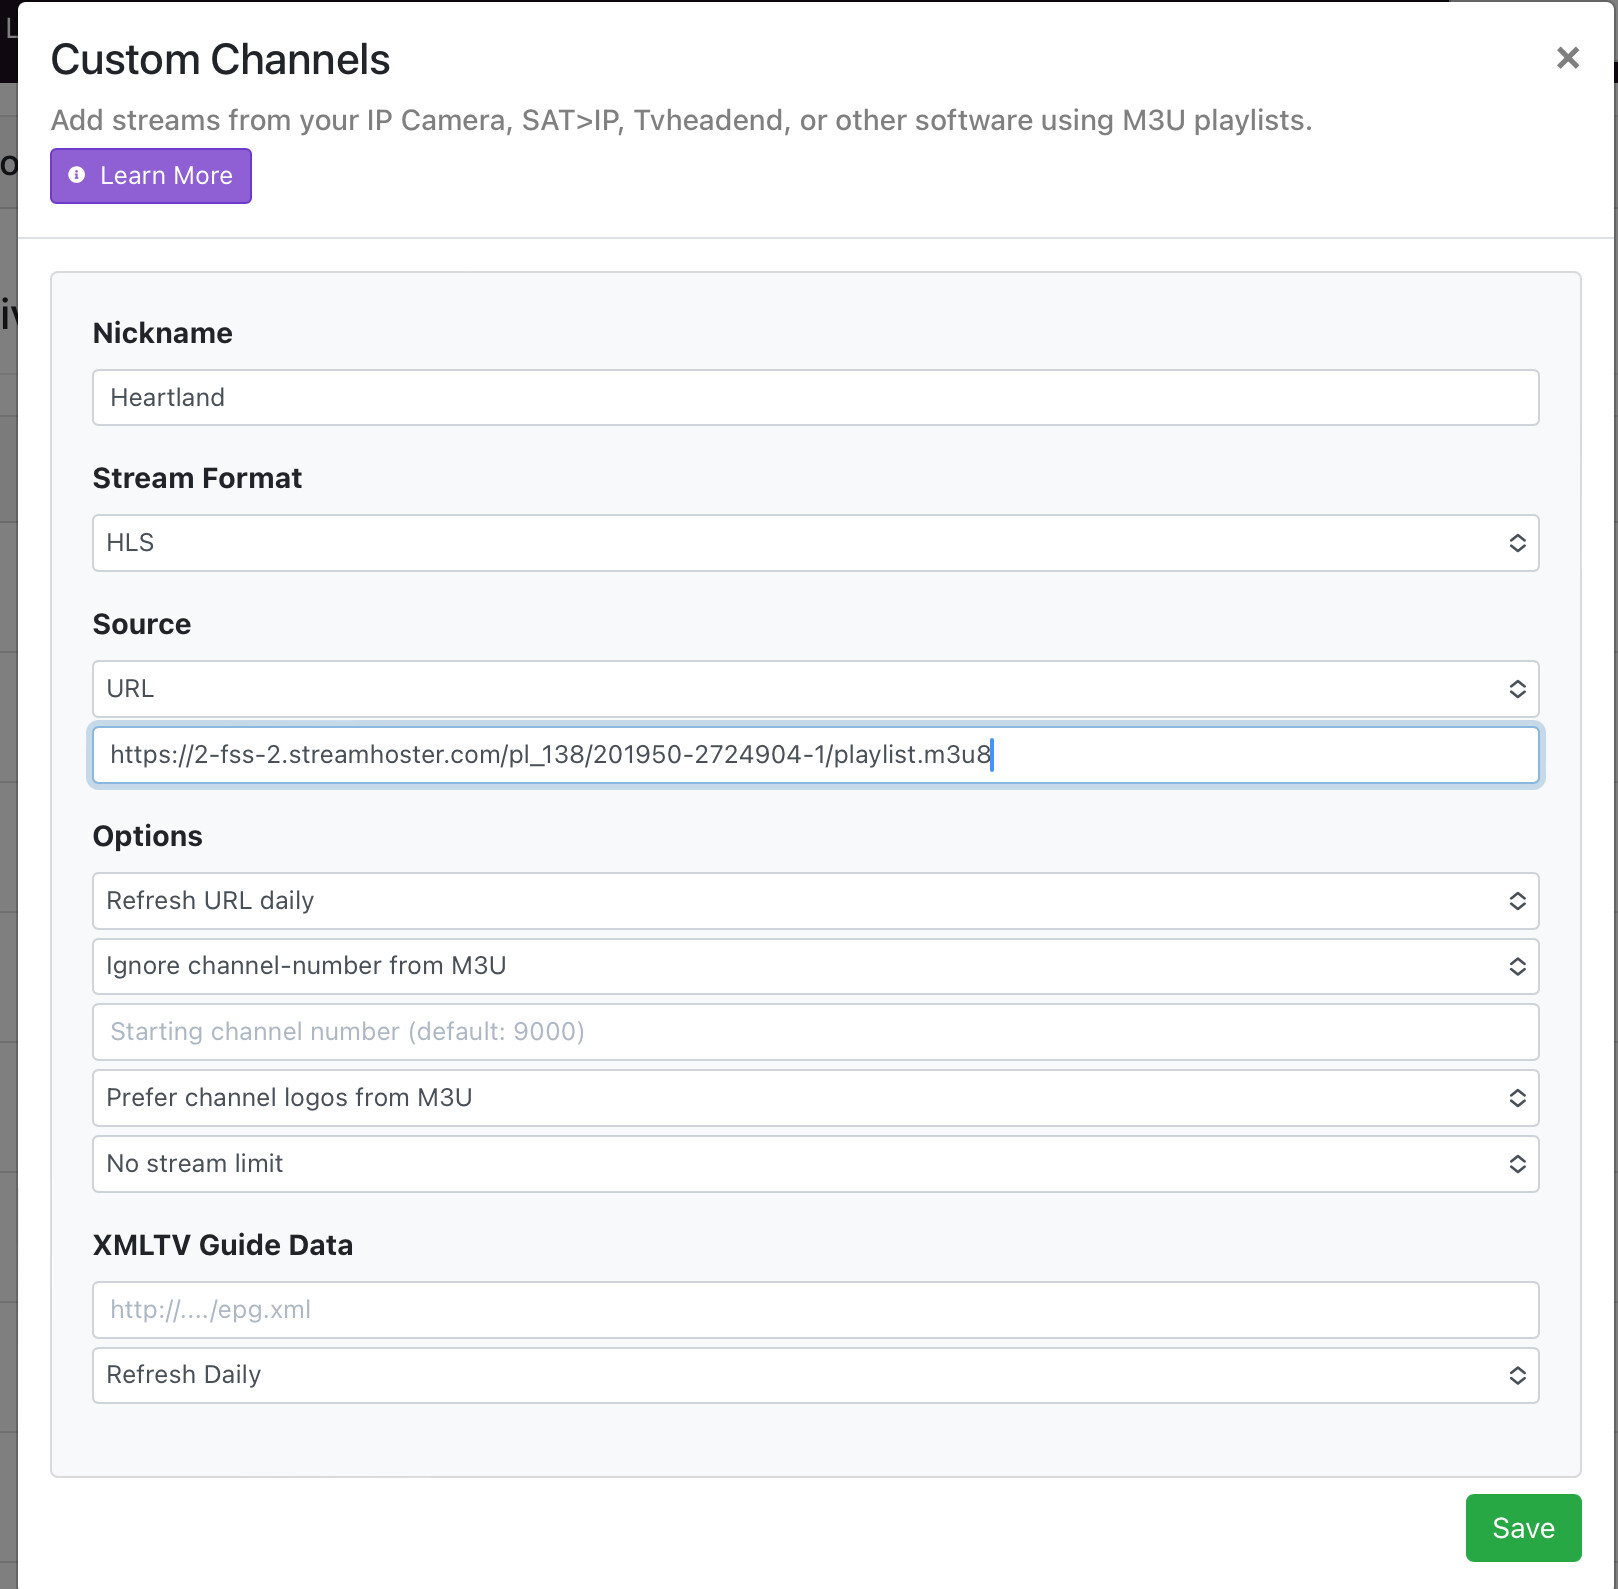Close the Custom Channels dialog
This screenshot has width=1618, height=1589.
pos(1567,58)
